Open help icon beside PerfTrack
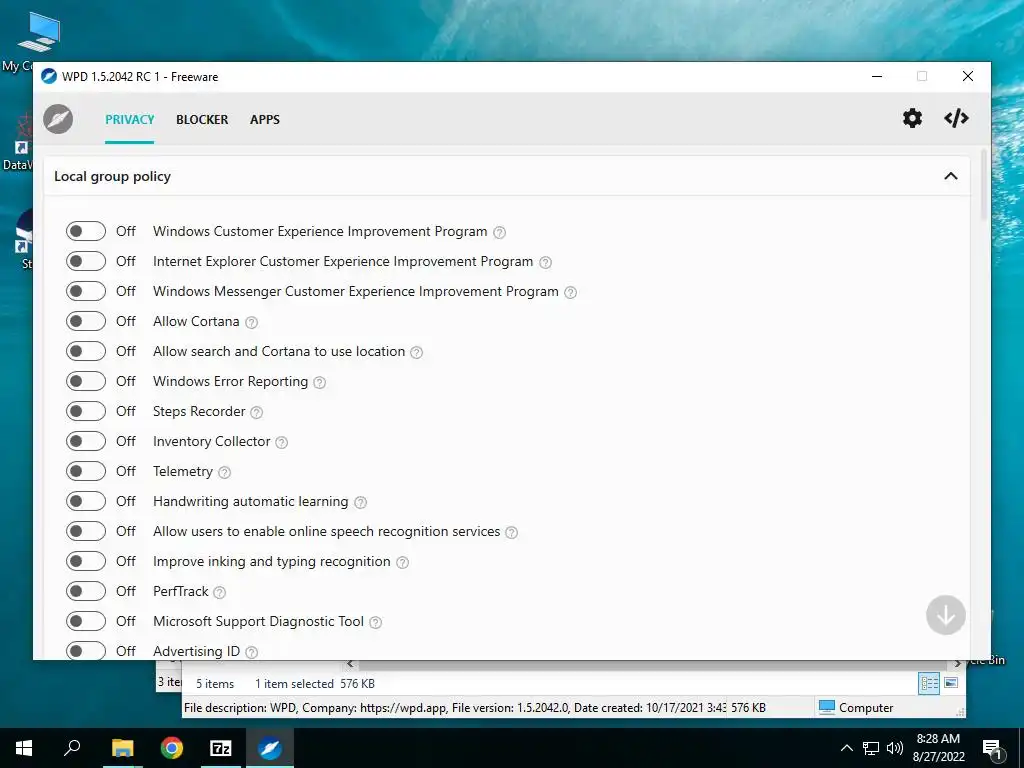 click(220, 593)
